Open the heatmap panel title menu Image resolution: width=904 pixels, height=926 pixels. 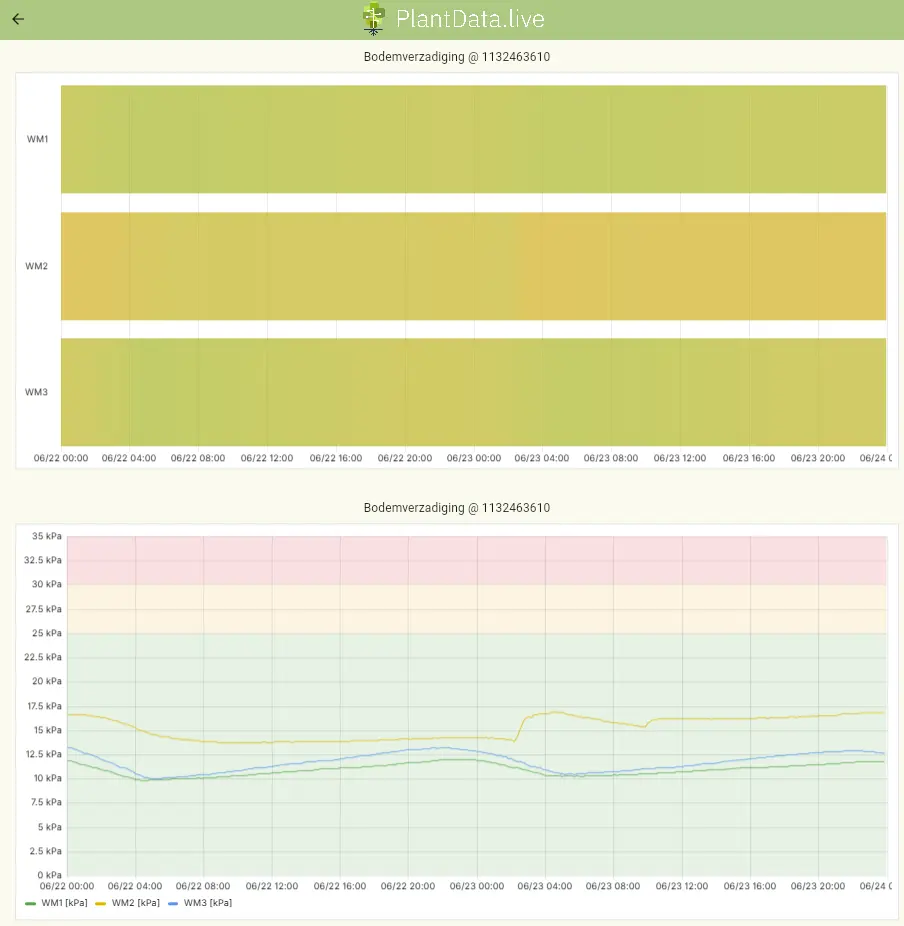coord(456,57)
